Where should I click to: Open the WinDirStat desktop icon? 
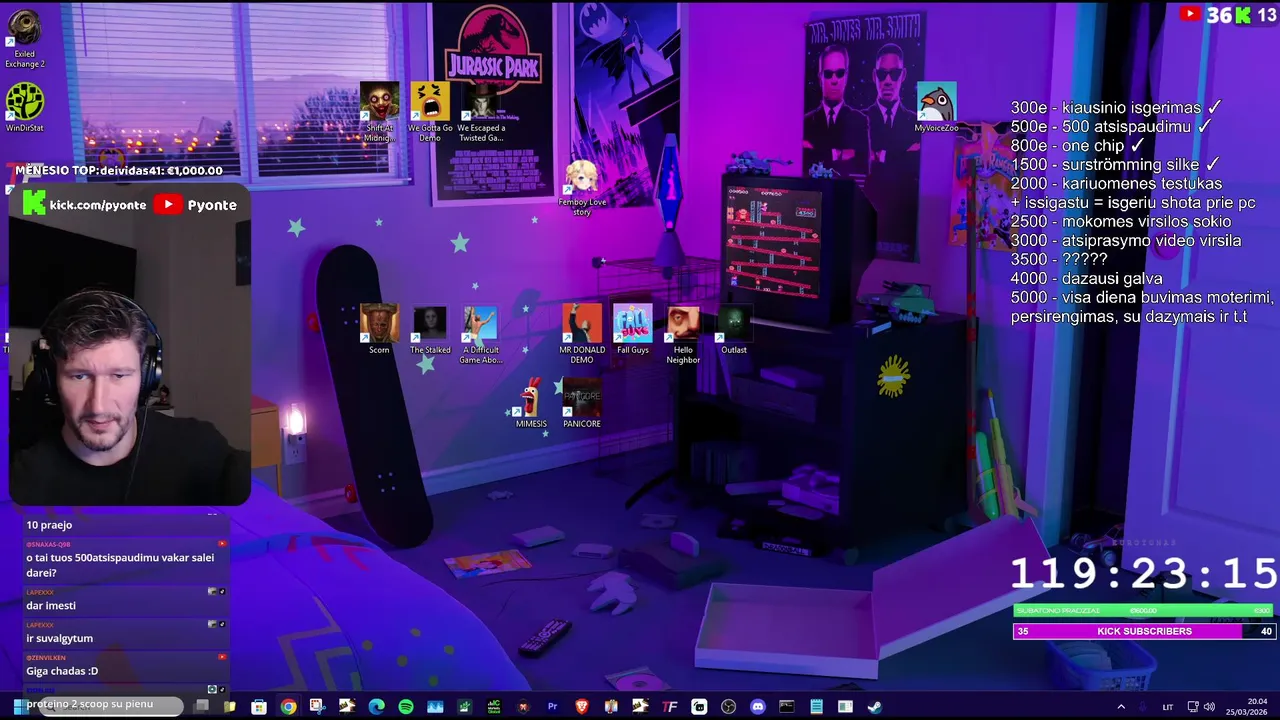25,108
